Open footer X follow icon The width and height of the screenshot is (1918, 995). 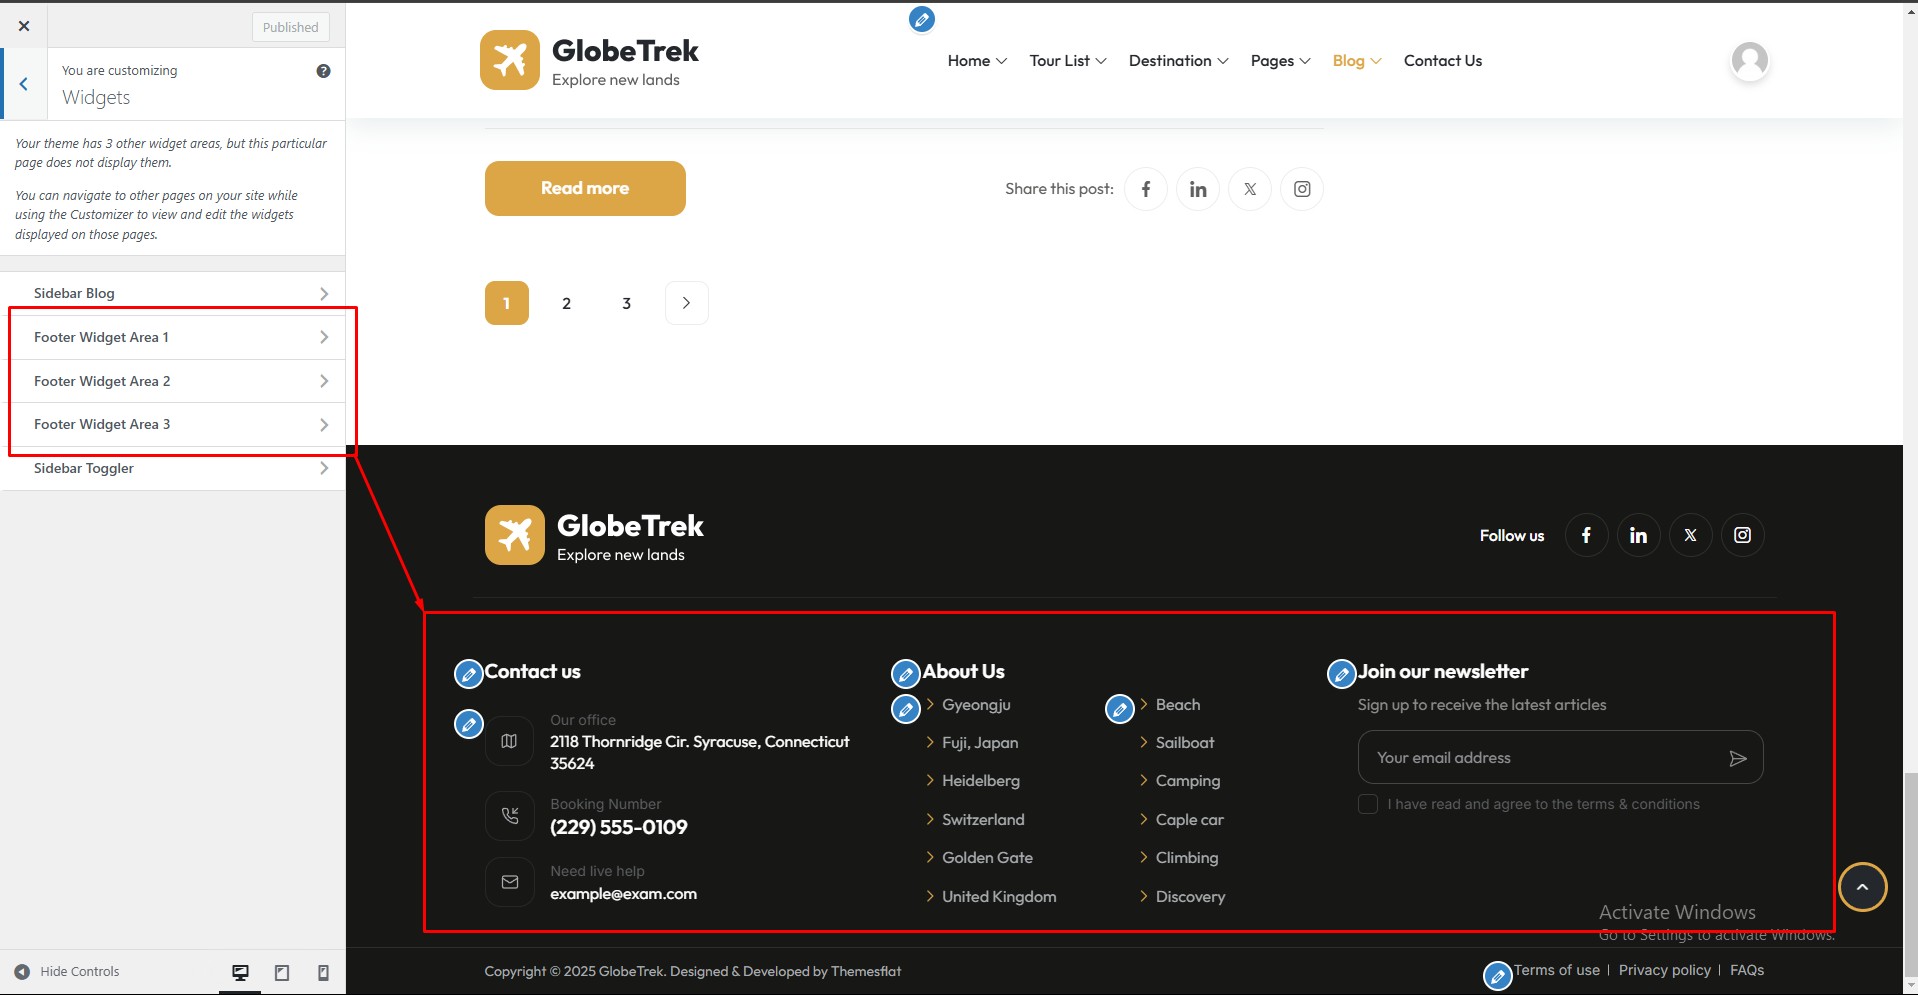1690,535
